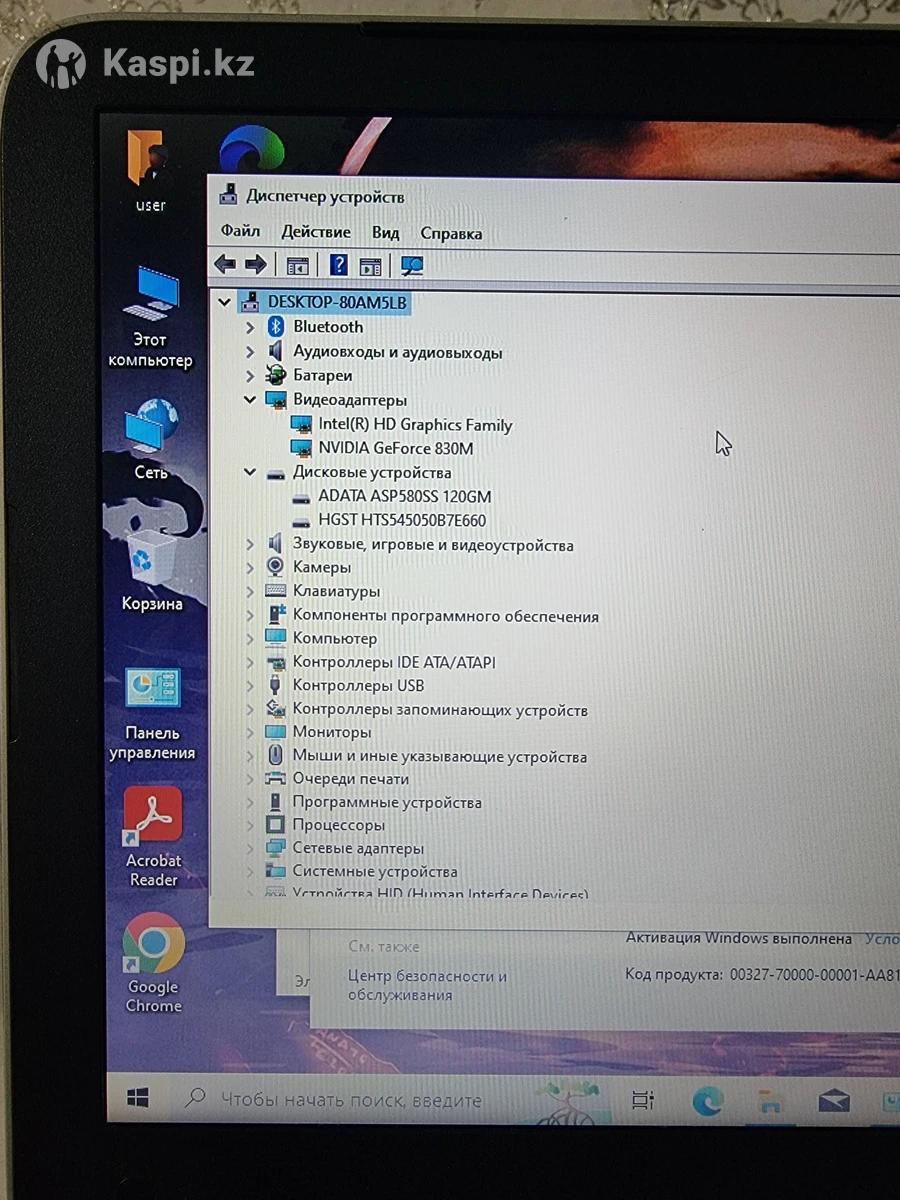This screenshot has height=1200, width=900.
Task: Open Task View on the taskbar
Action: pyautogui.click(x=643, y=1100)
